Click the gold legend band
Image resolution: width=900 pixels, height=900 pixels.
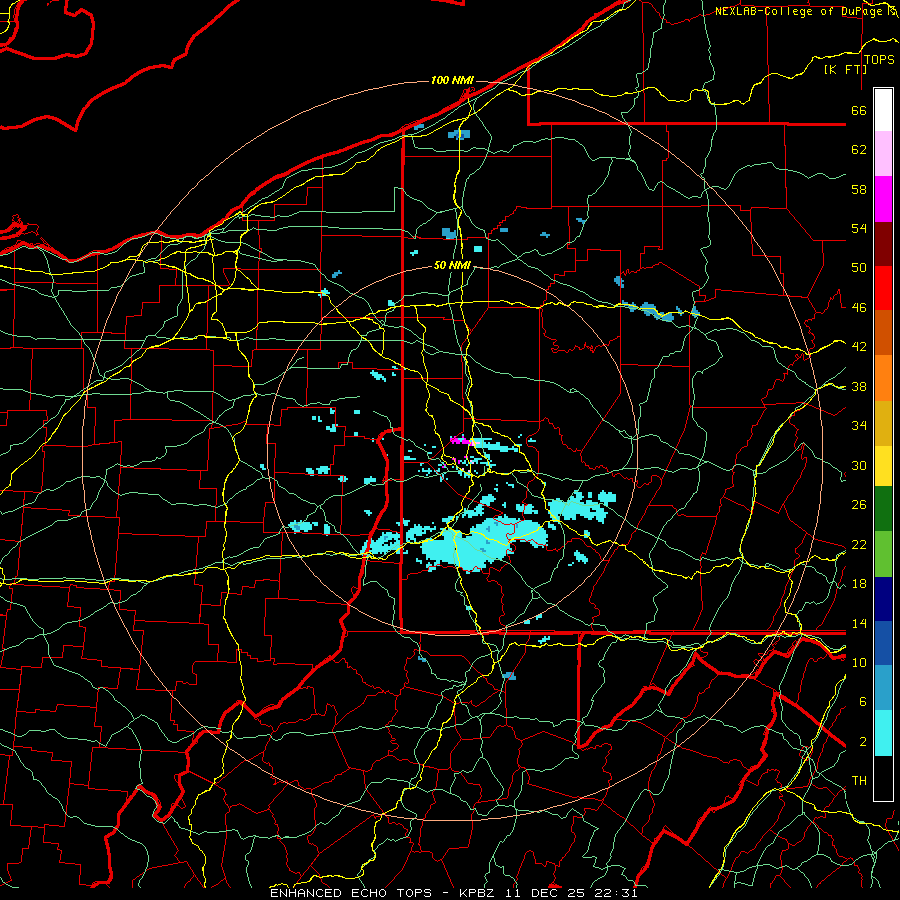coord(883,423)
